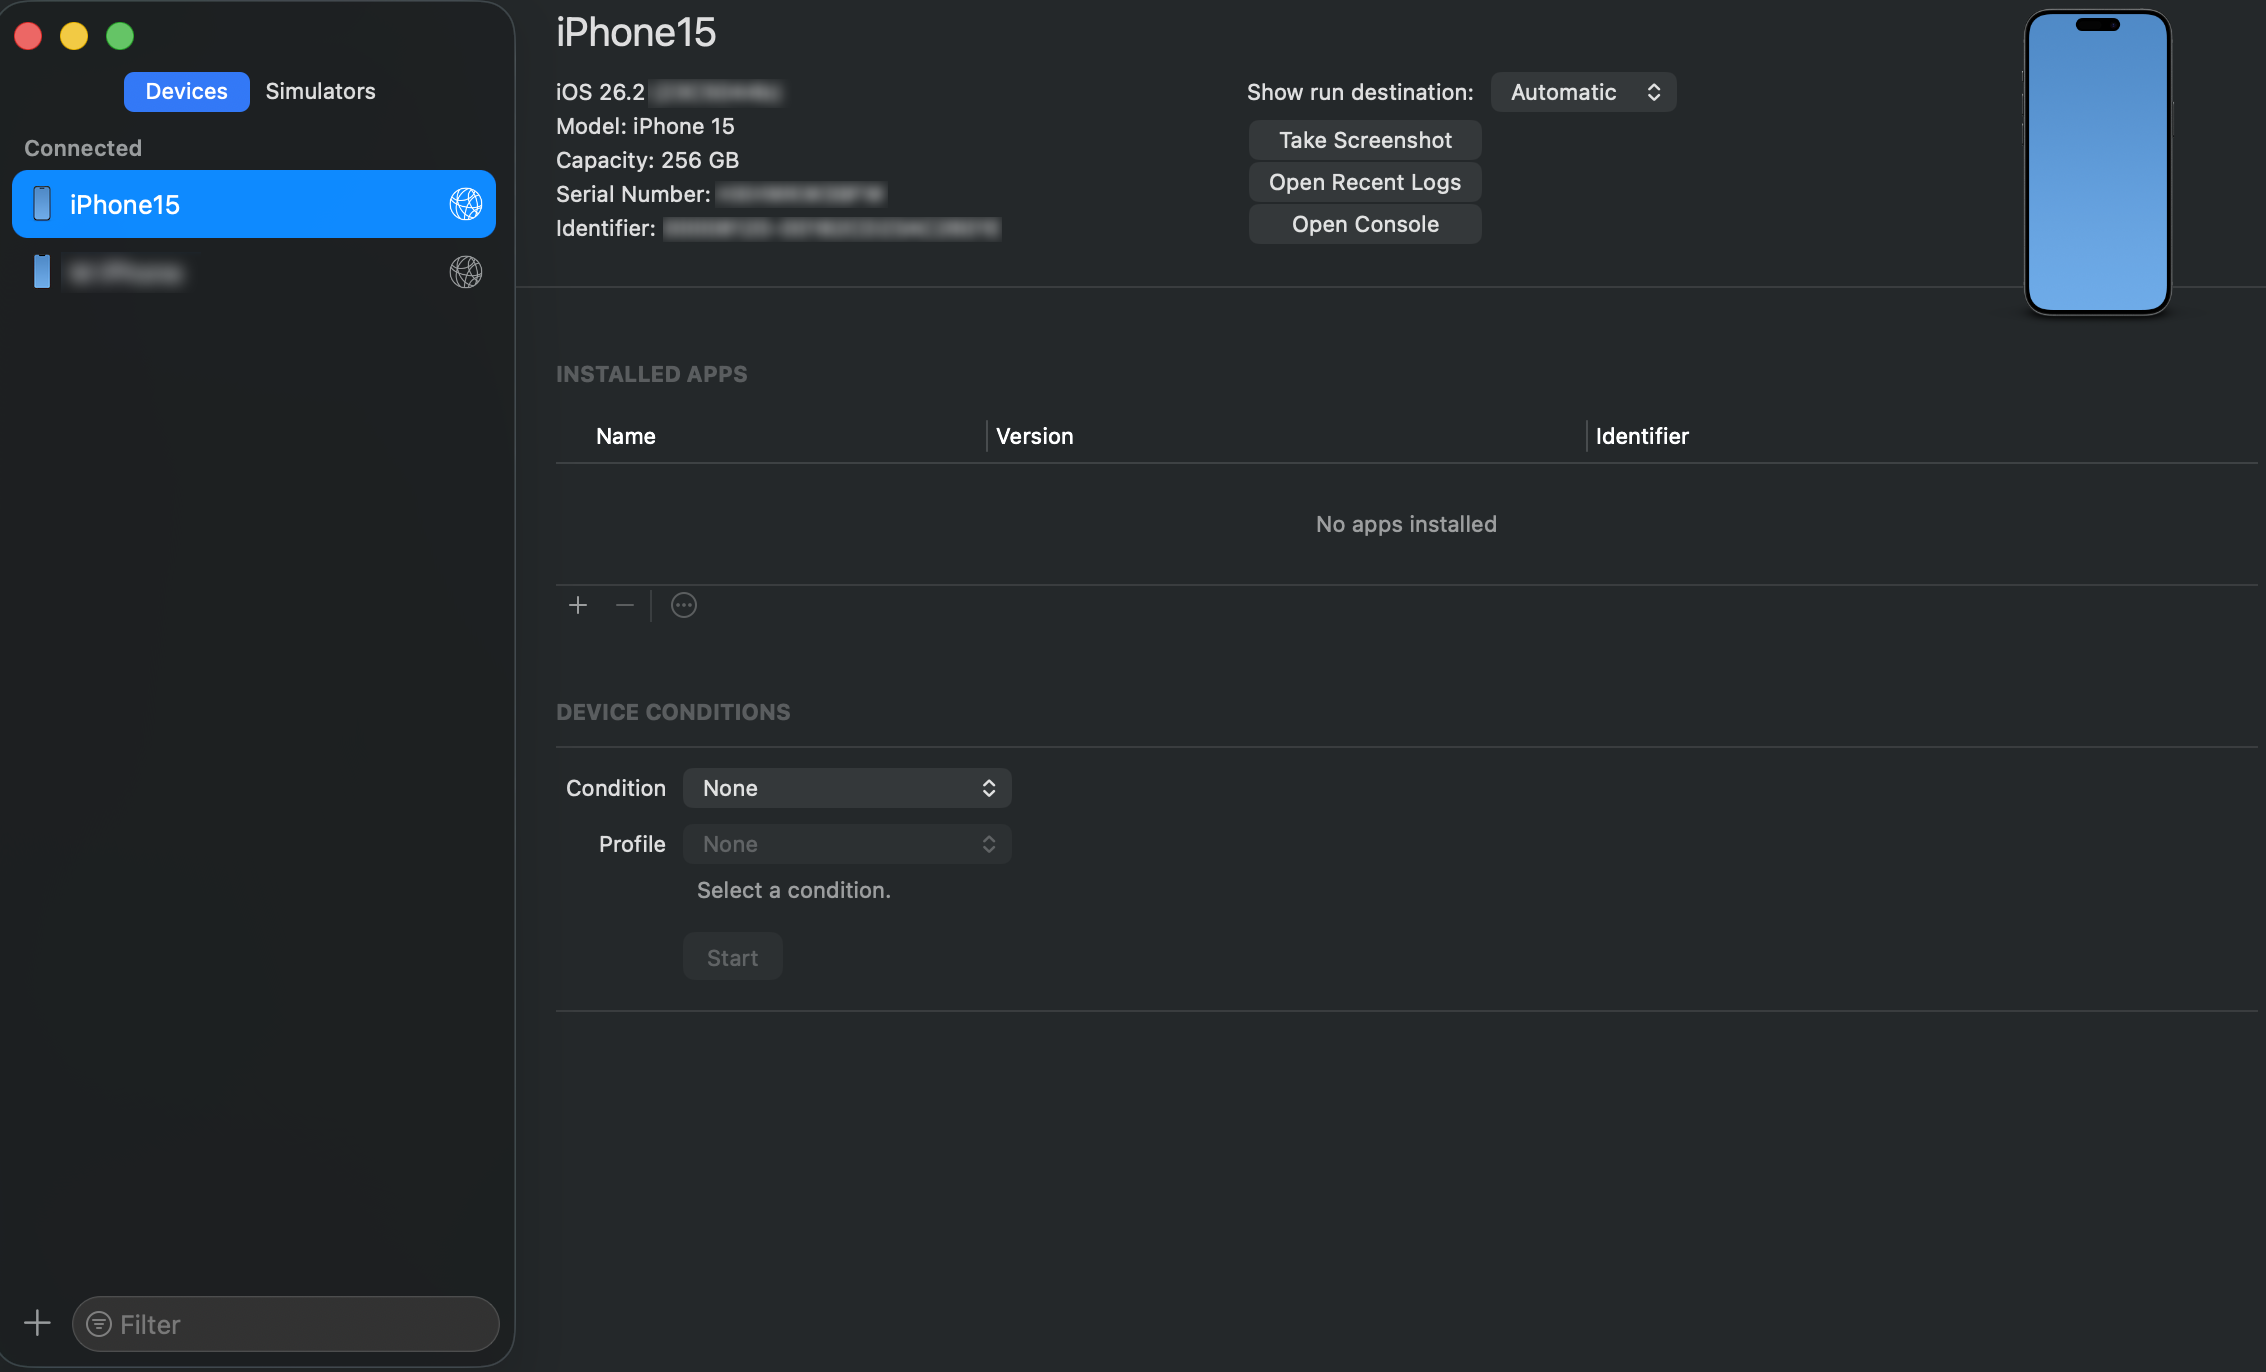This screenshot has height=1372, width=2266.
Task: Click Open Recent Logs
Action: point(1364,181)
